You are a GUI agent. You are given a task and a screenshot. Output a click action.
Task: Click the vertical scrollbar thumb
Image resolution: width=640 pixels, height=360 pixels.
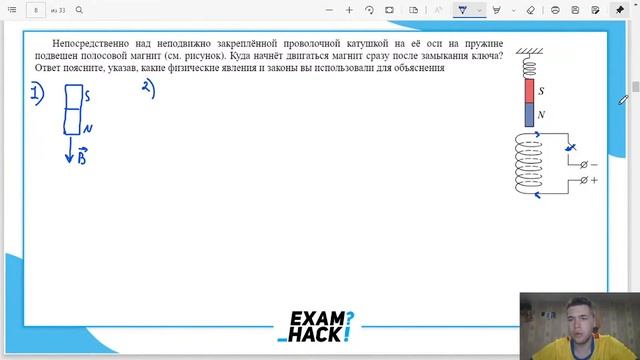tap(636, 86)
